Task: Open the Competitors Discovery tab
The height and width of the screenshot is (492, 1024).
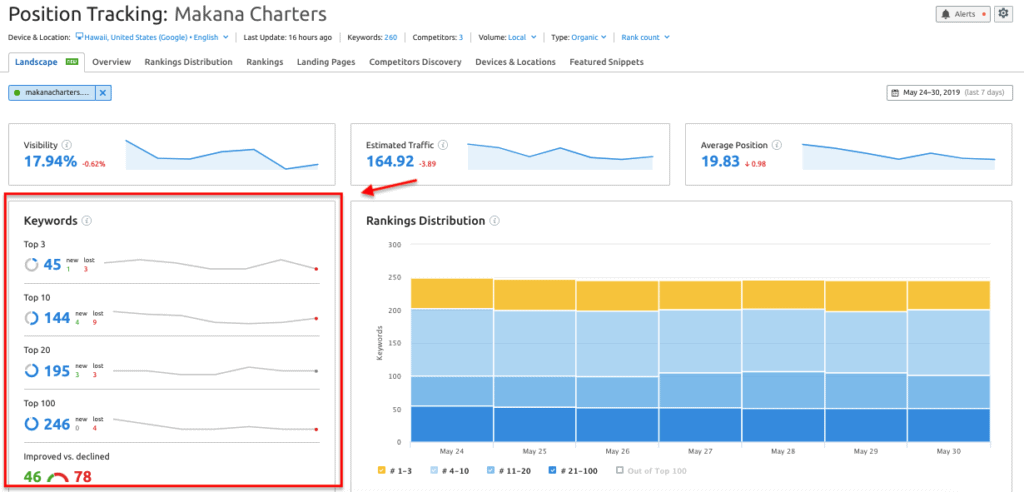Action: click(414, 62)
